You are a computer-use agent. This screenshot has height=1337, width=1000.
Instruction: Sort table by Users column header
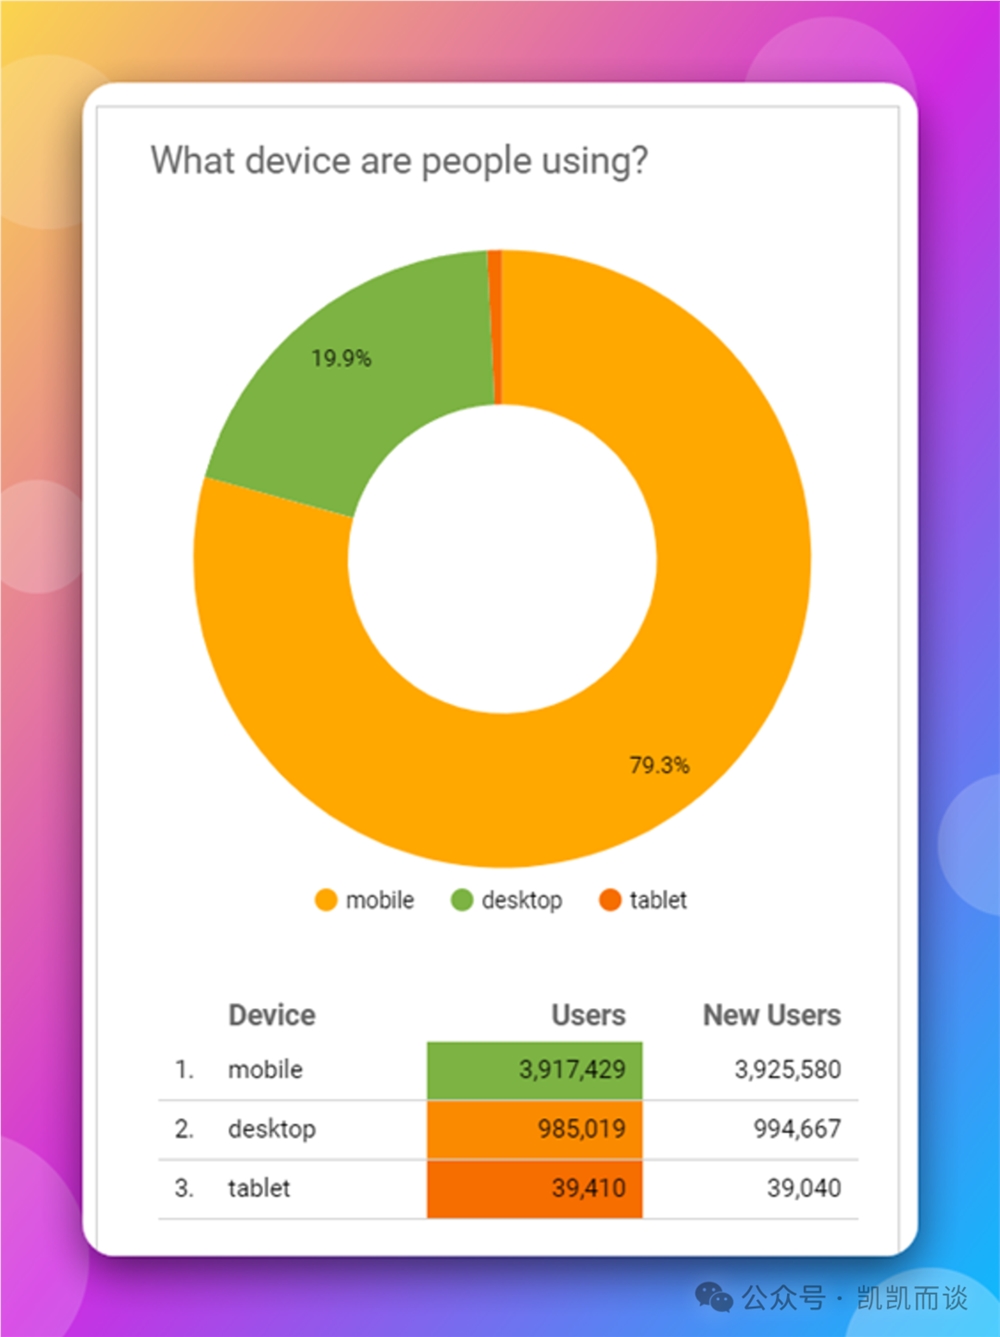click(588, 1015)
